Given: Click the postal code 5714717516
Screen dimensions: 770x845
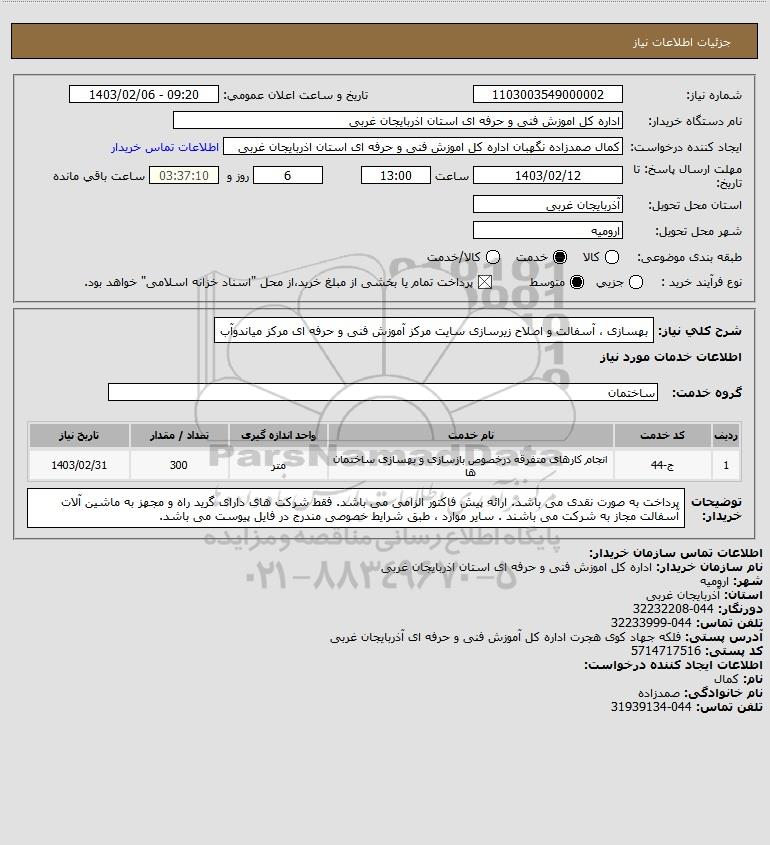Looking at the screenshot, I should tap(666, 651).
